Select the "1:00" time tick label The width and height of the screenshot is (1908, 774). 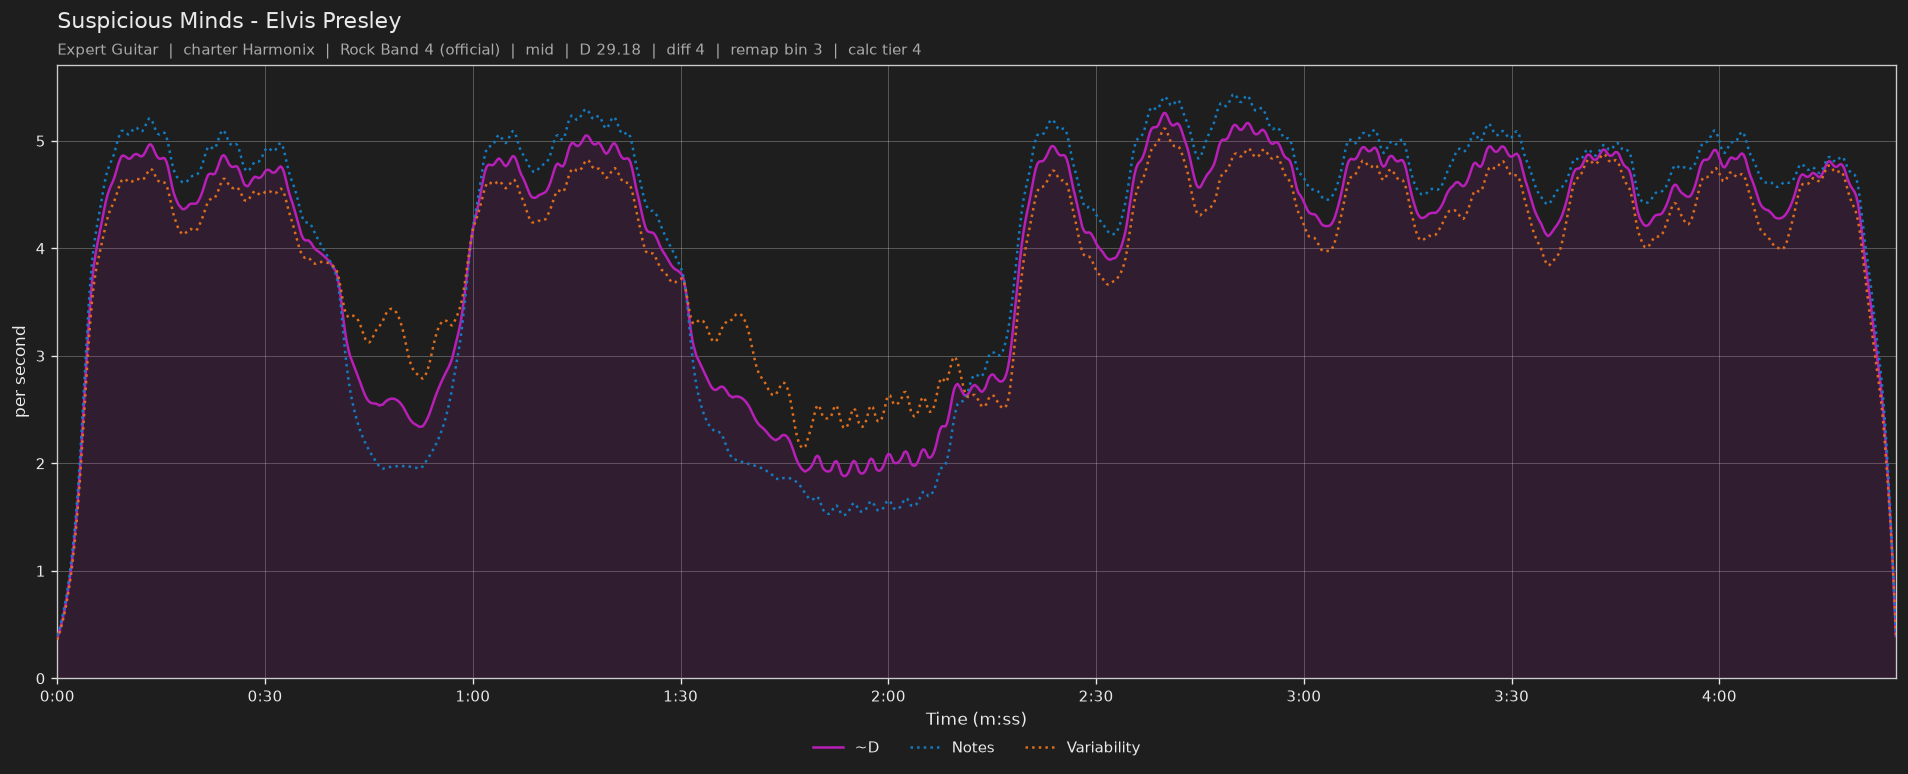click(473, 696)
